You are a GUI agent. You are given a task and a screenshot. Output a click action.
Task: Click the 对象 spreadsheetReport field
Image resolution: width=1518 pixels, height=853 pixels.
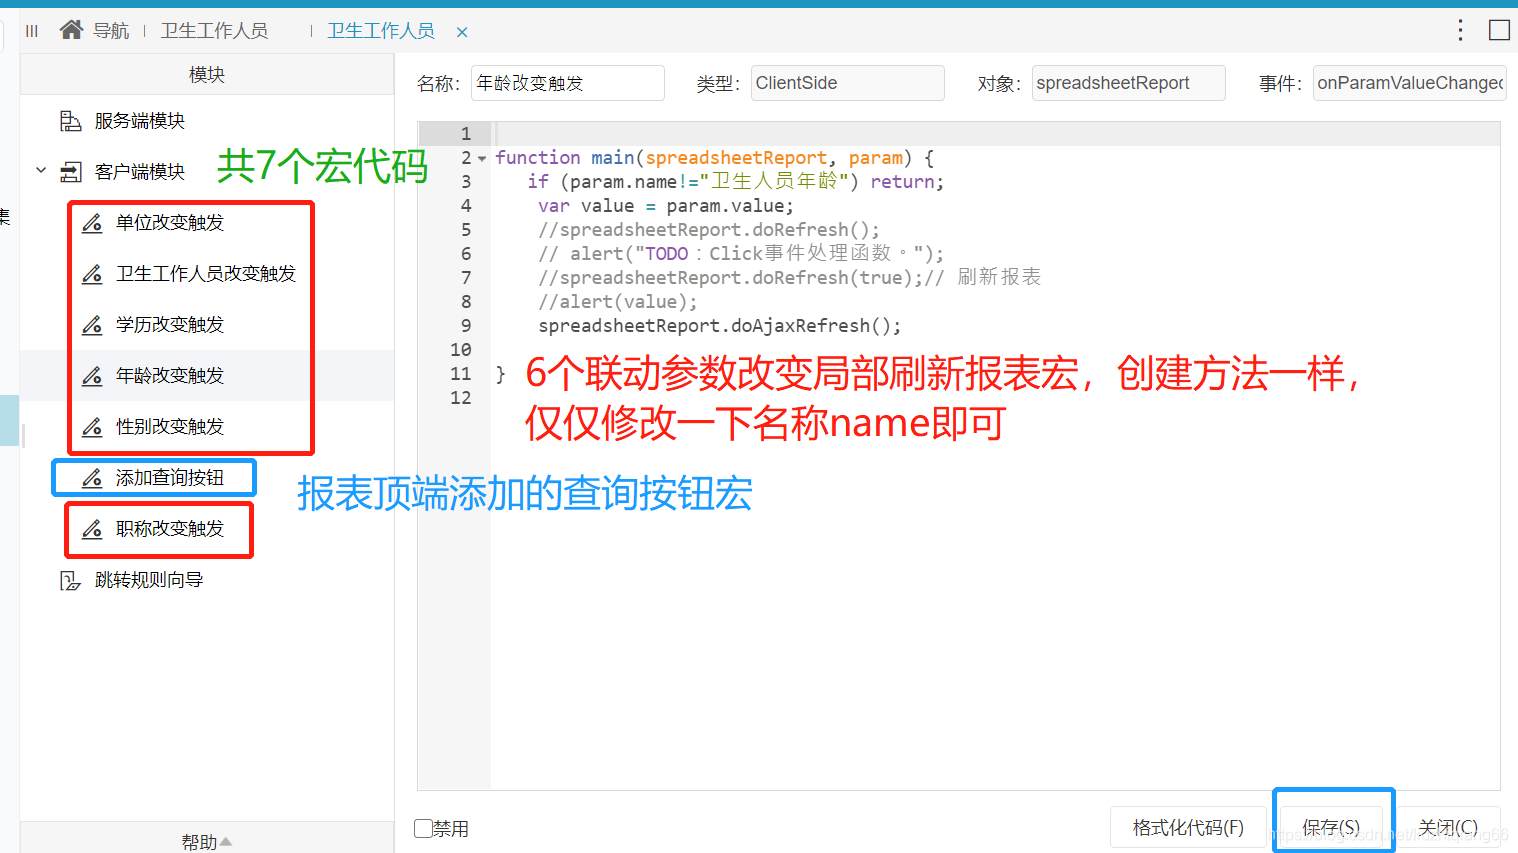1128,83
